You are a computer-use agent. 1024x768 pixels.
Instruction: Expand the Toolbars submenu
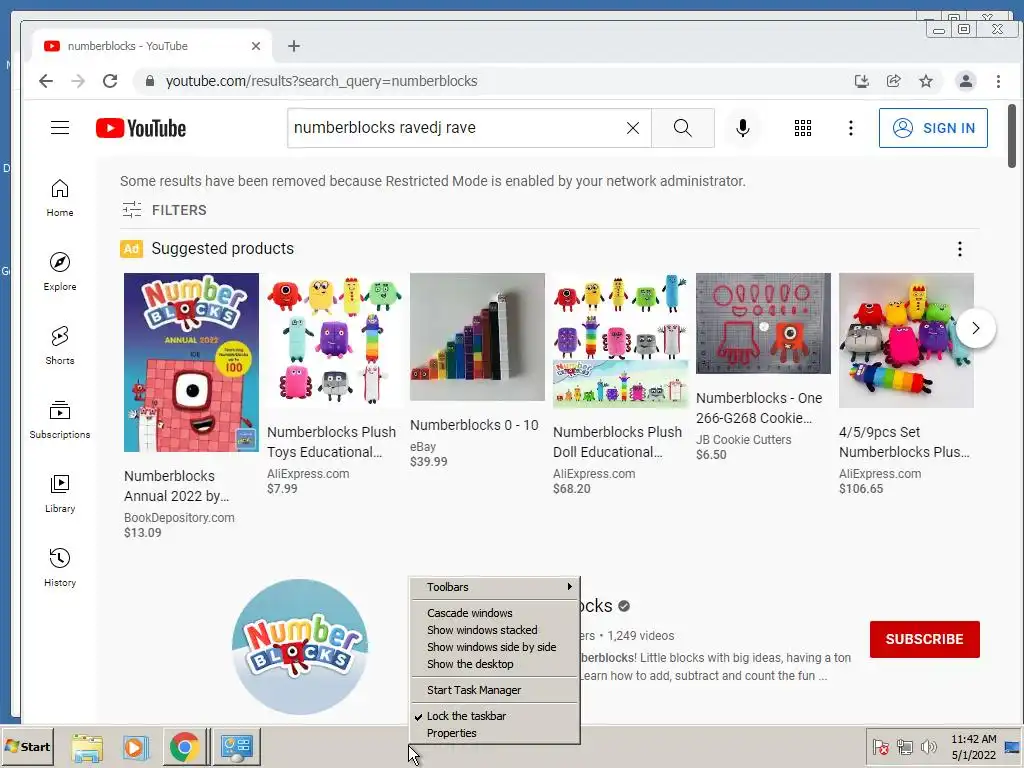[494, 587]
